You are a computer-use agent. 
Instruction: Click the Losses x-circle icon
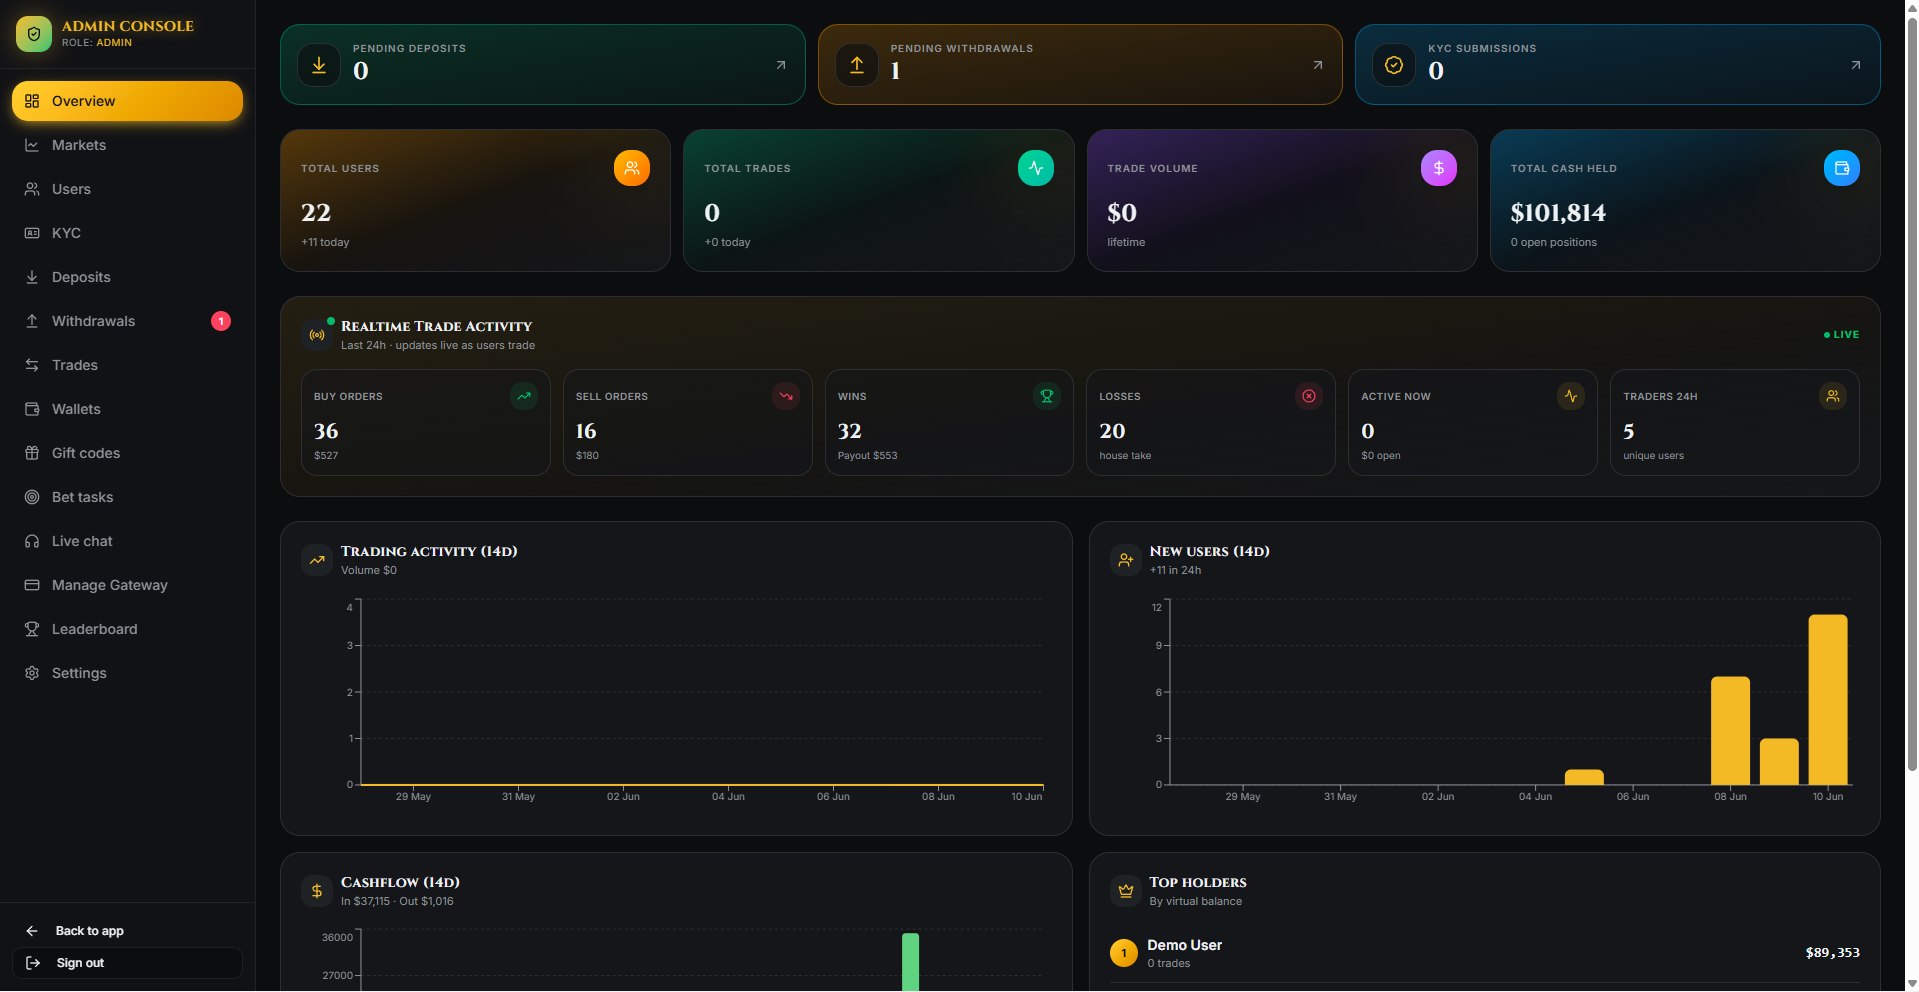[1309, 396]
